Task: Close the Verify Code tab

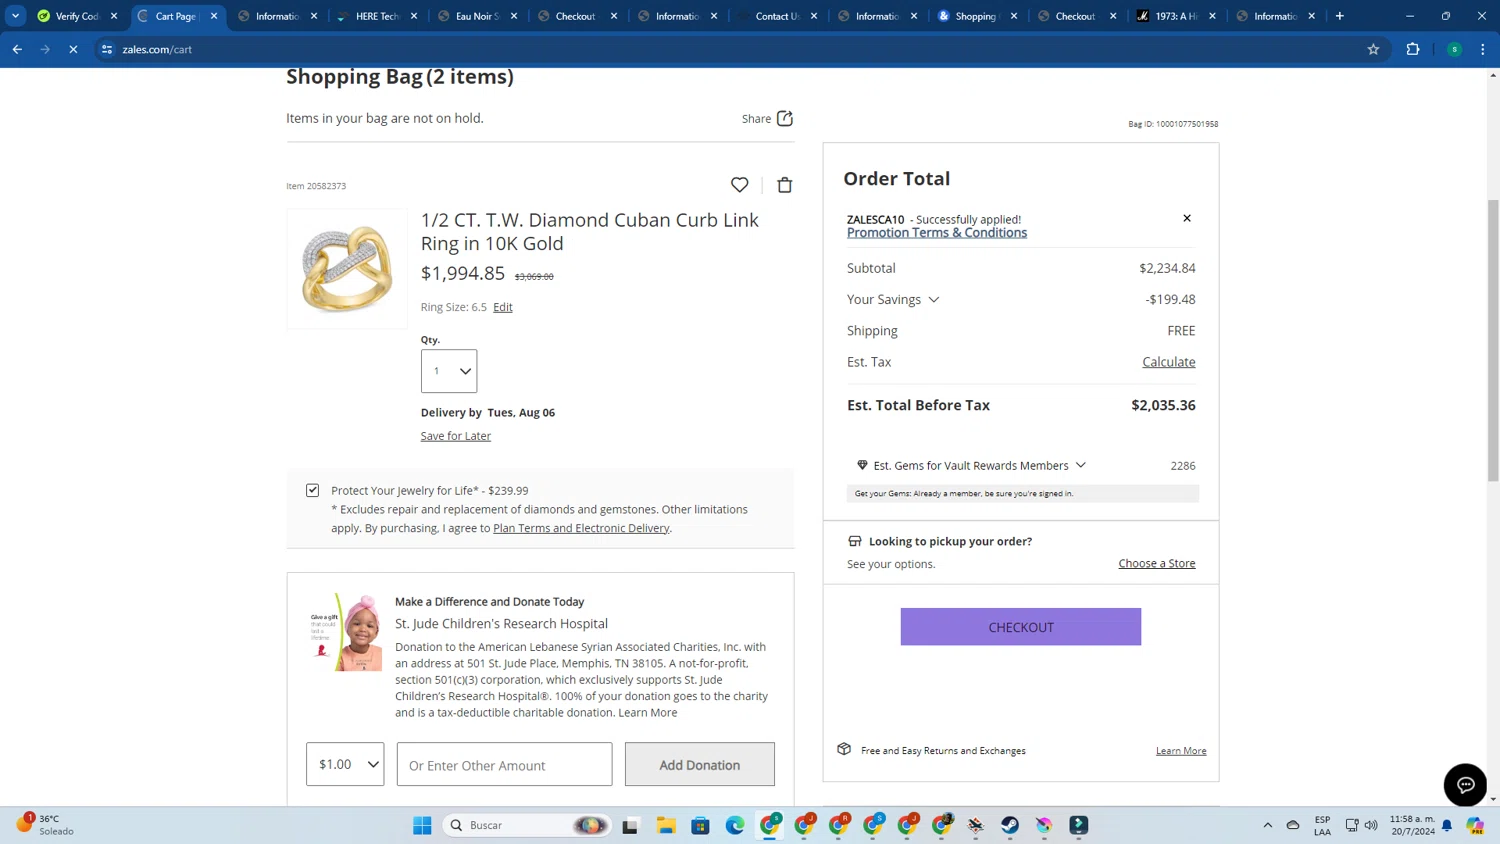Action: click(114, 16)
